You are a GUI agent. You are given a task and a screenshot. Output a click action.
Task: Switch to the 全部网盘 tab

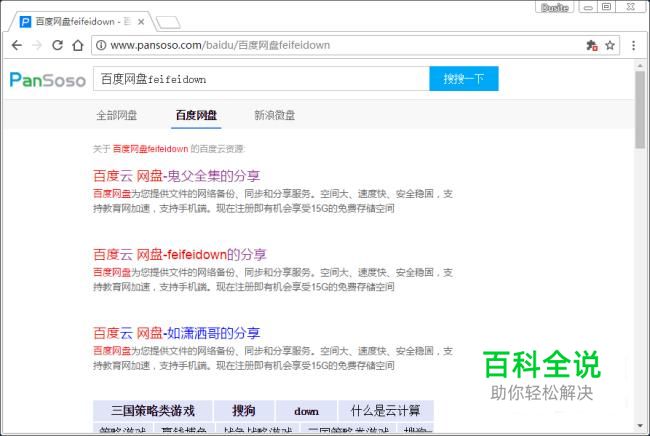click(116, 115)
